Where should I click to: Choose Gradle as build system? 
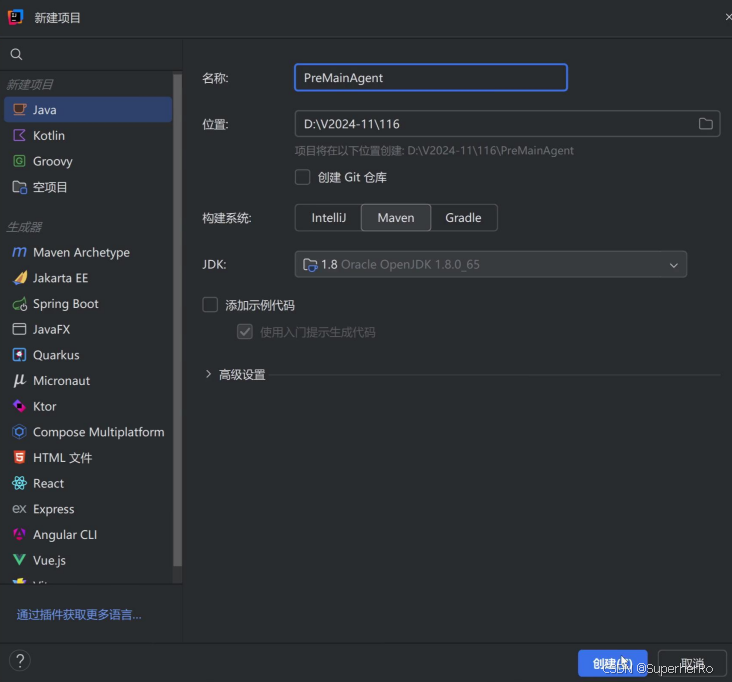(463, 218)
